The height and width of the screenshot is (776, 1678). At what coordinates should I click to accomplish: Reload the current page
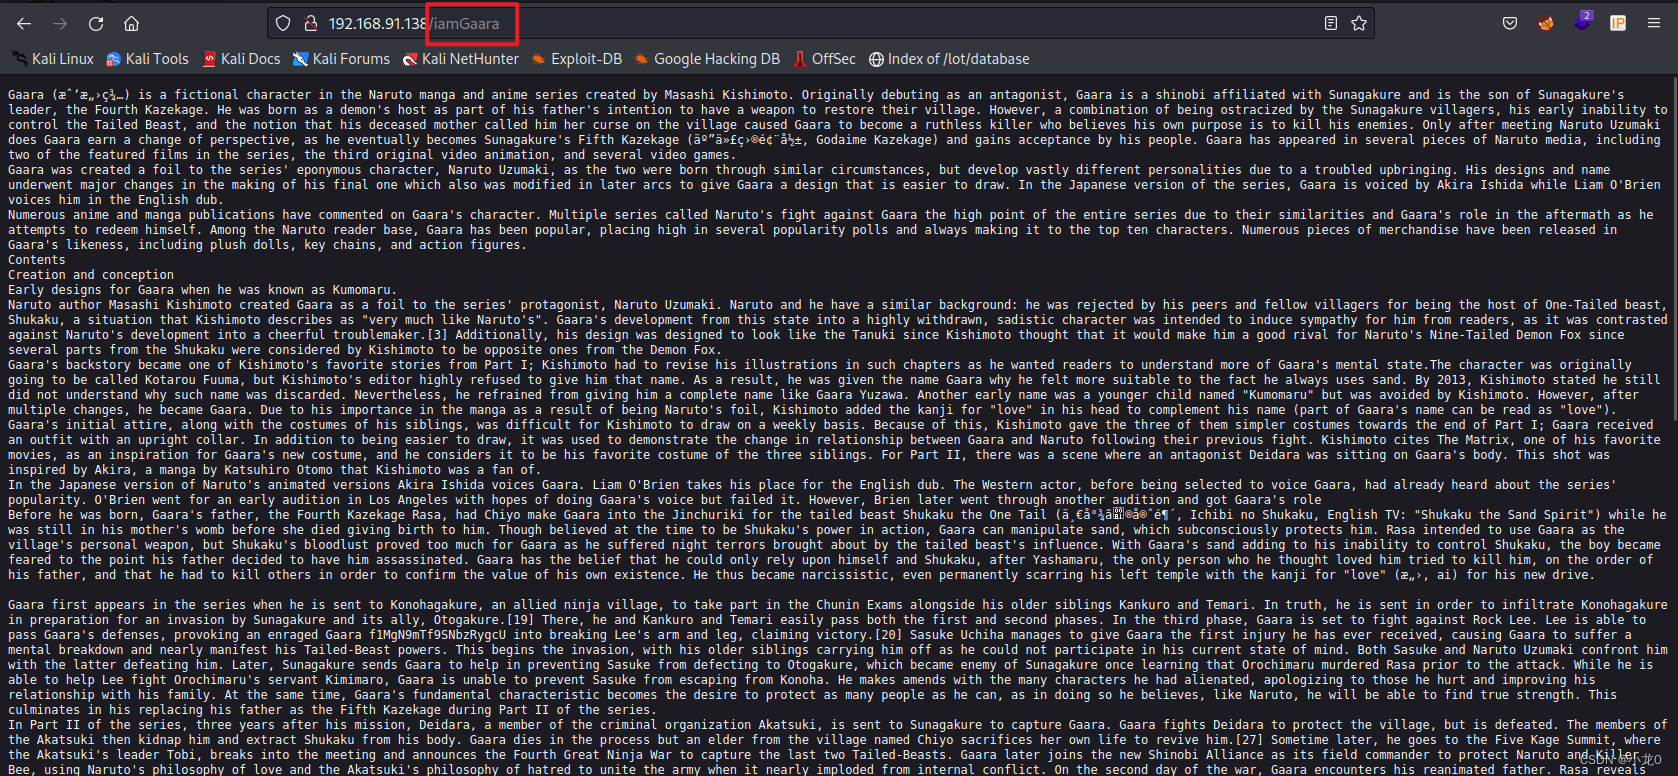[96, 23]
